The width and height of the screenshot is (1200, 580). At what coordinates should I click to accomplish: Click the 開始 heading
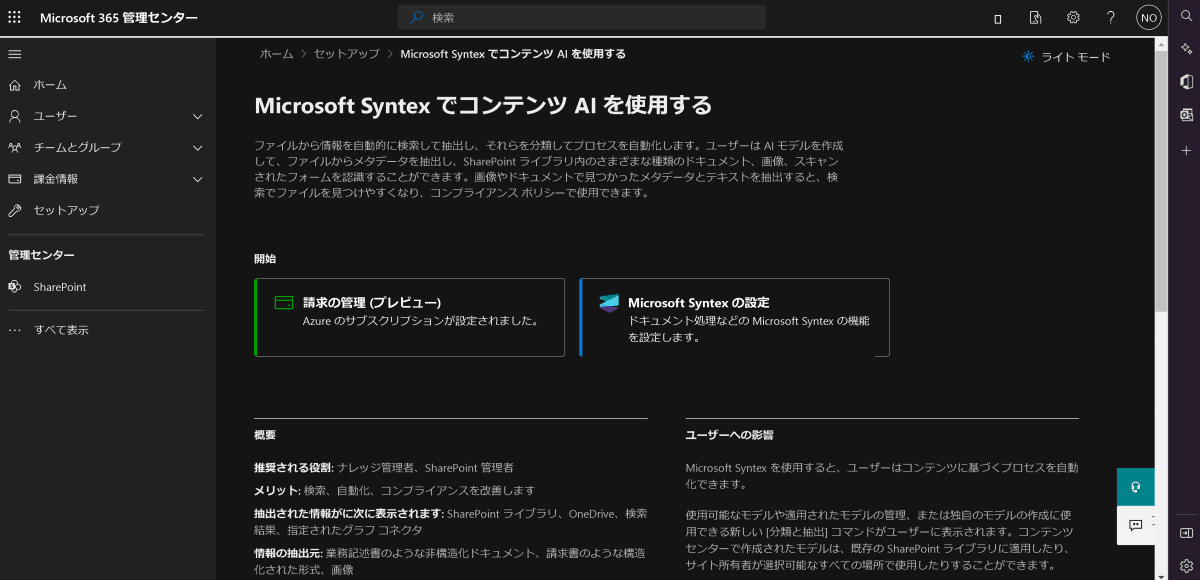pos(265,259)
